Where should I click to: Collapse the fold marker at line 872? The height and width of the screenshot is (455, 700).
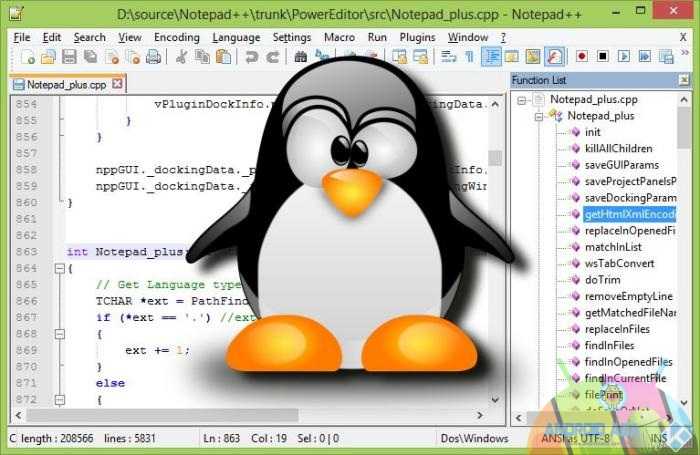60,400
